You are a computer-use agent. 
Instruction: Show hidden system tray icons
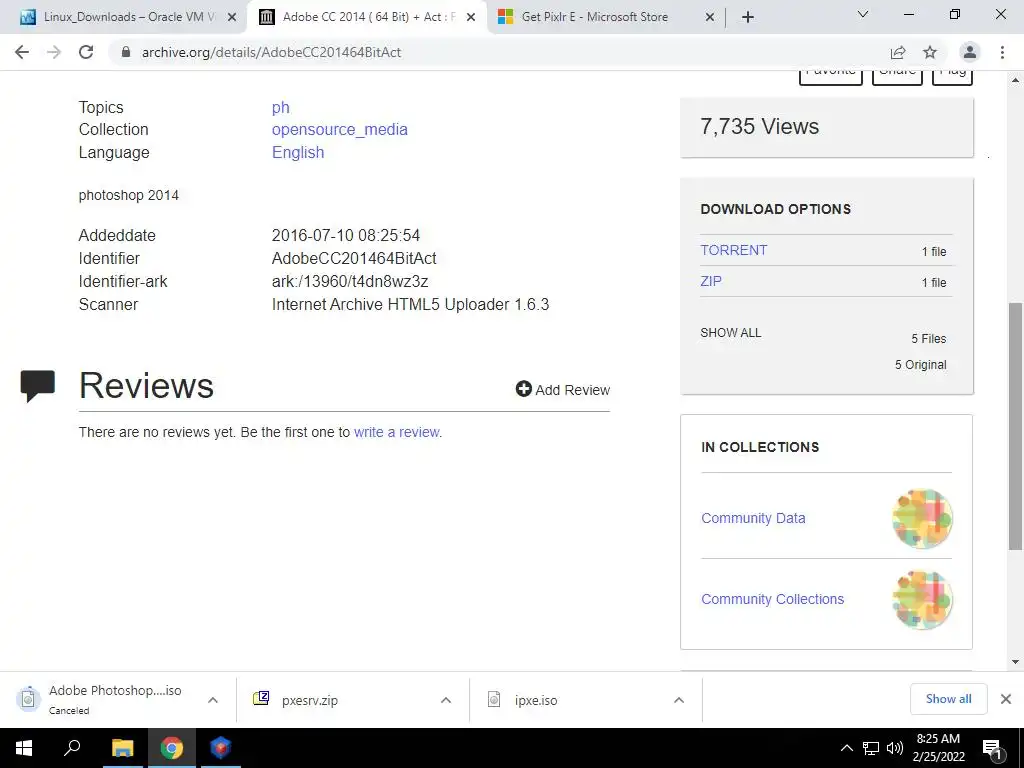click(x=846, y=748)
